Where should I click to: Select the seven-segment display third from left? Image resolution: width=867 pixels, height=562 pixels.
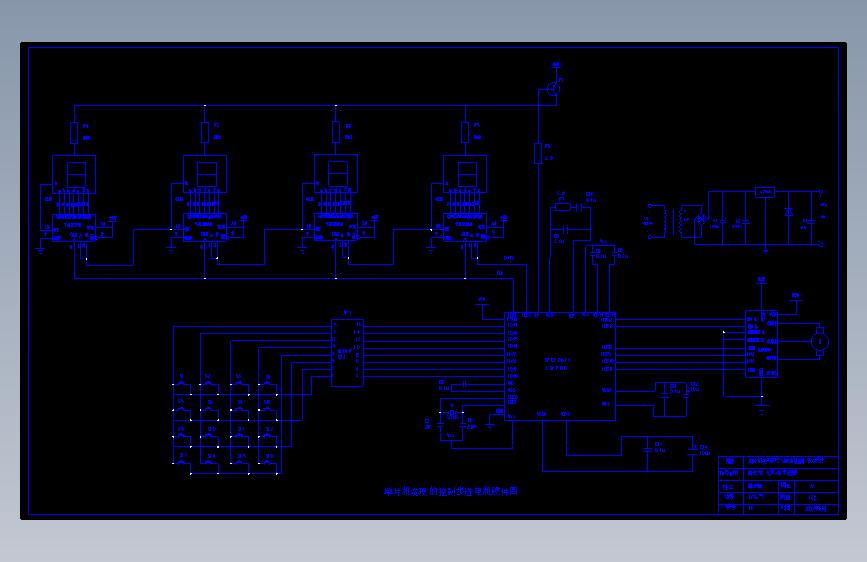pyautogui.click(x=336, y=174)
